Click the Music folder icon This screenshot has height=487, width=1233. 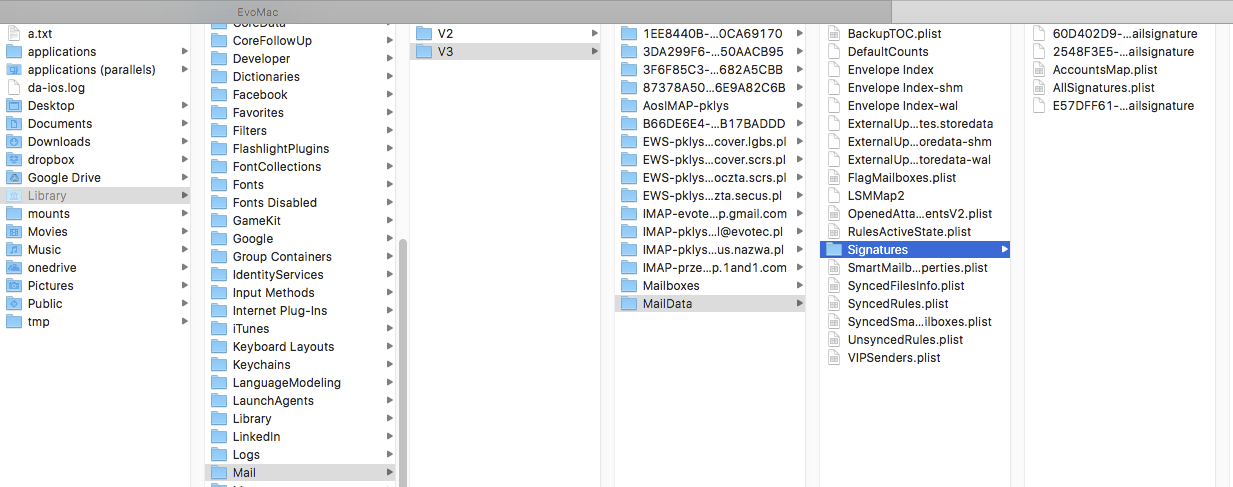14,250
